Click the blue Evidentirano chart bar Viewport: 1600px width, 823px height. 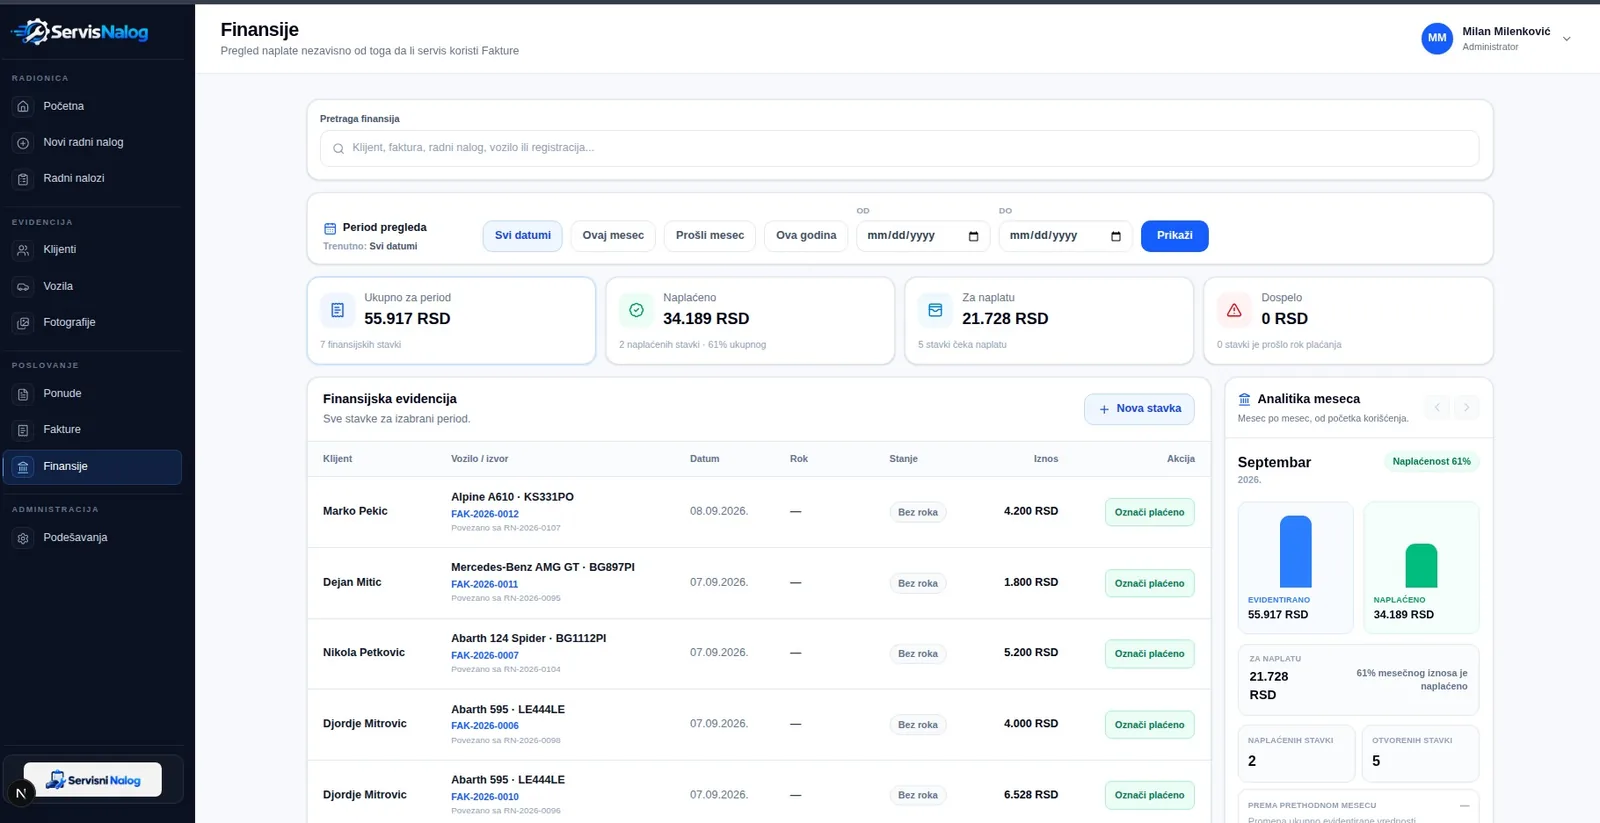click(1296, 551)
